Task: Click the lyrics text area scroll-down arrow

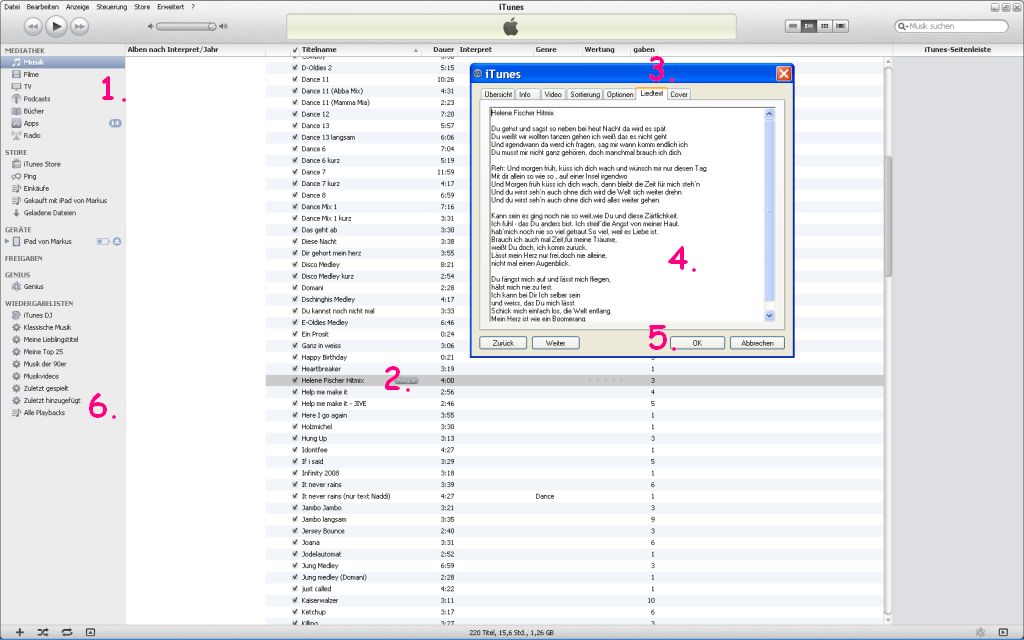Action: point(769,316)
